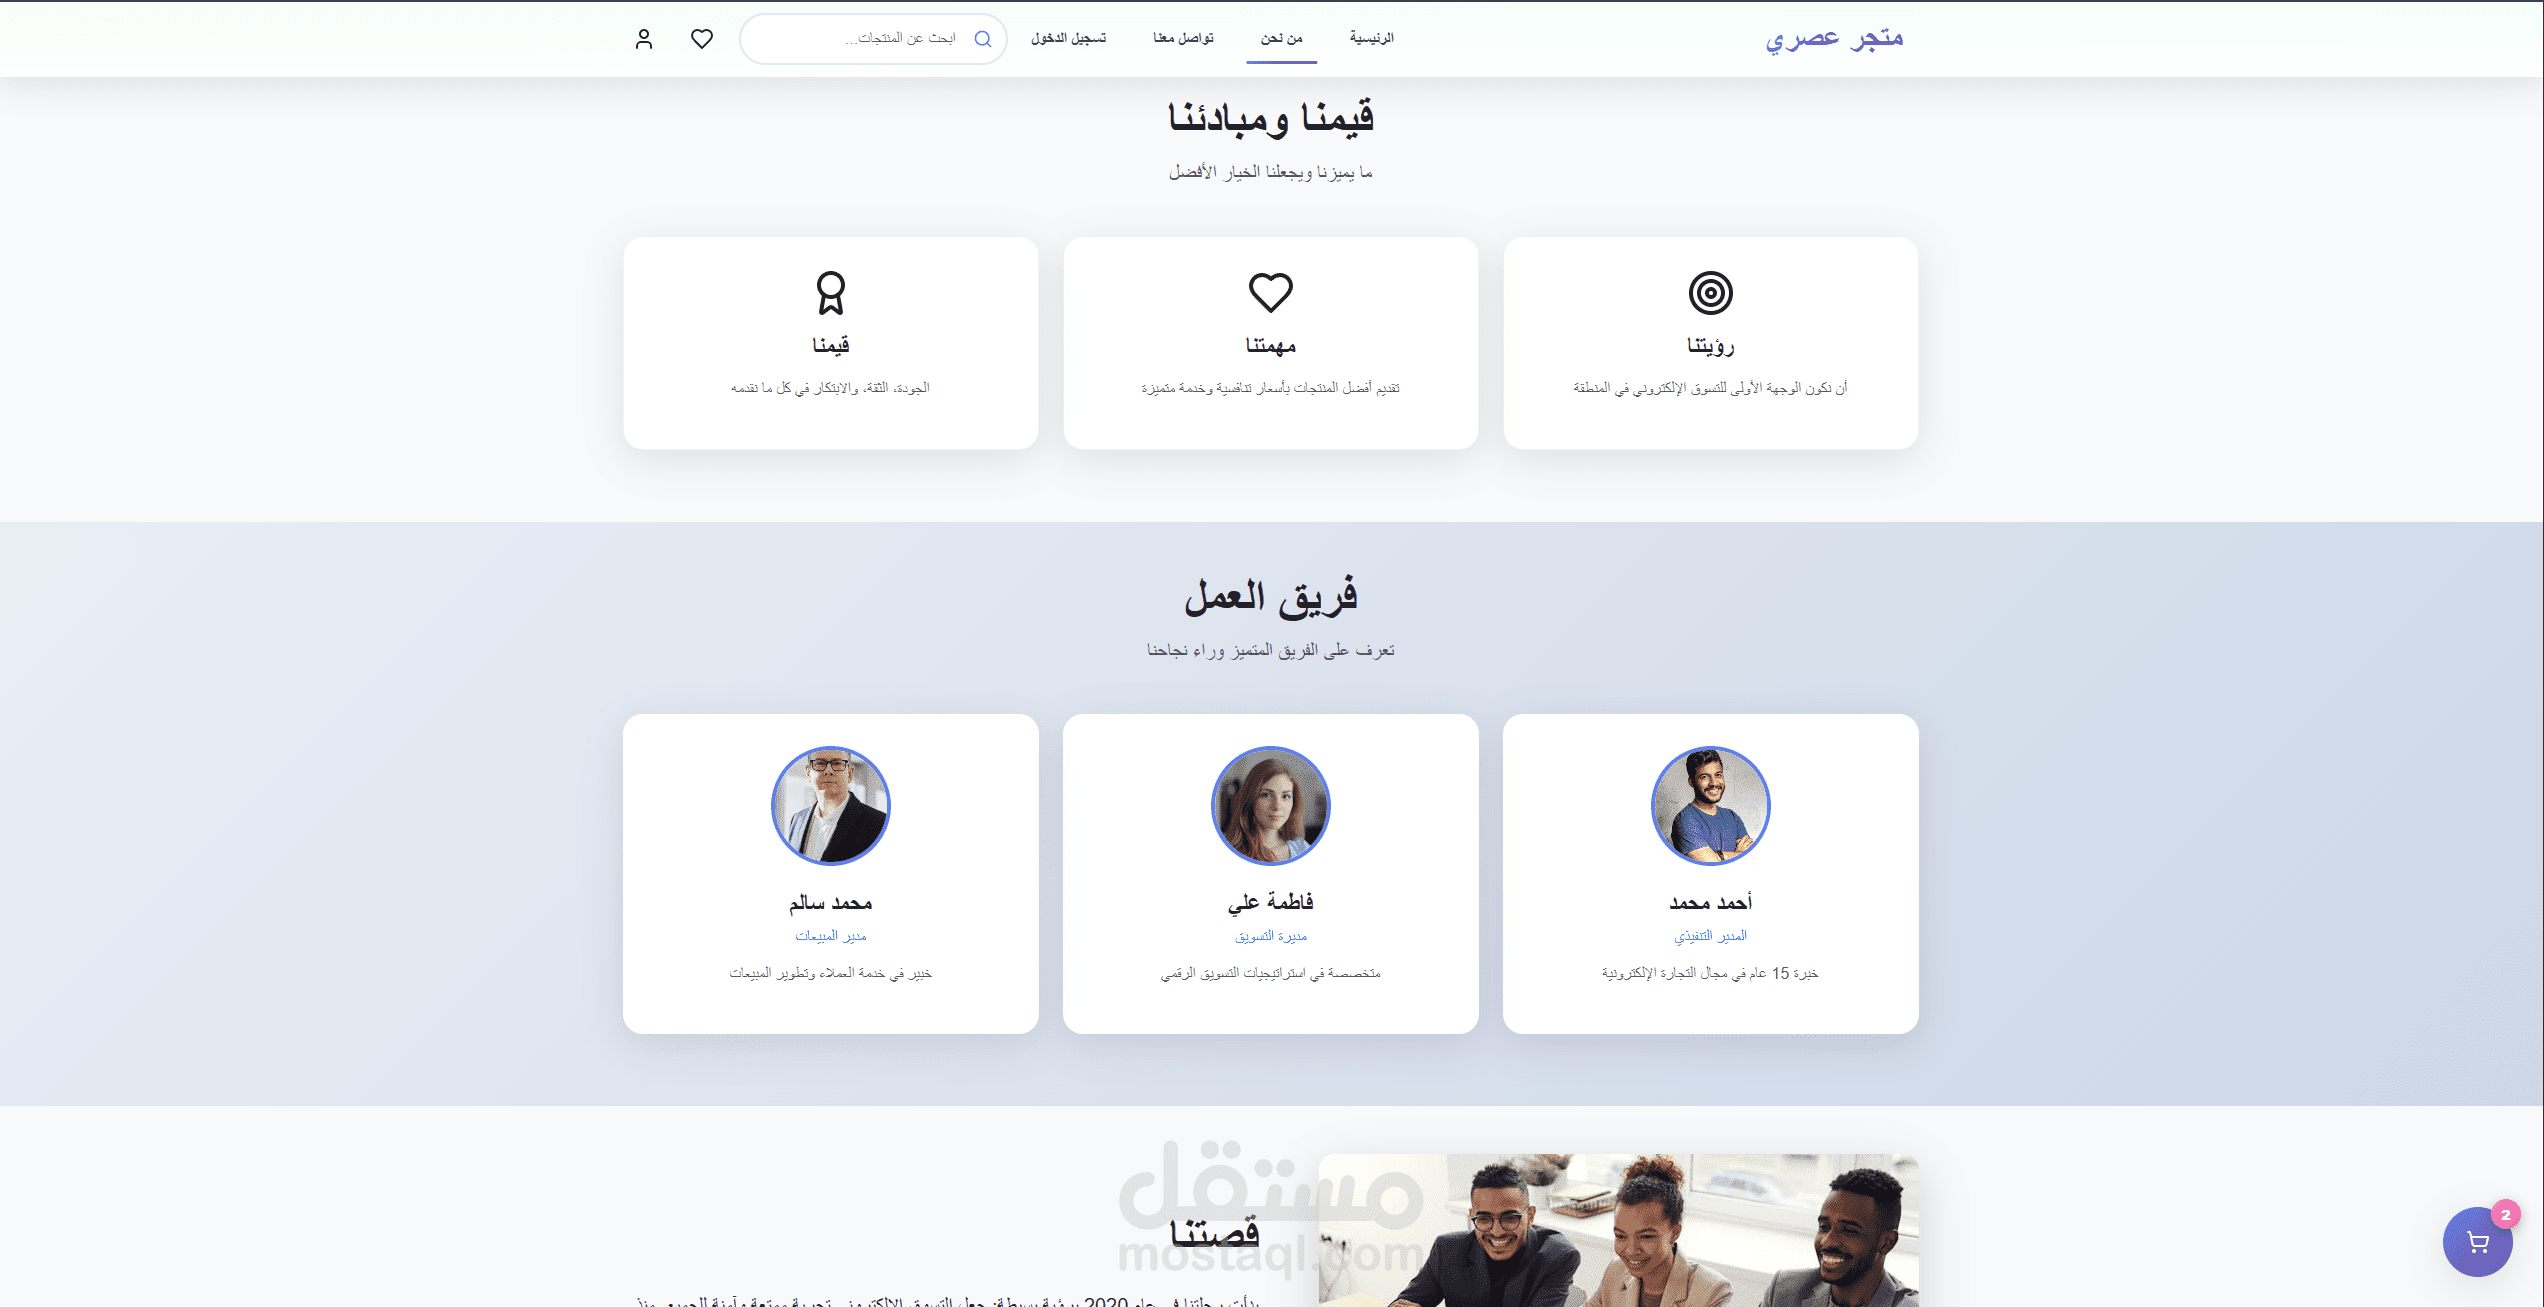
Task: Select the رؤيتنا value card
Action: [1710, 343]
